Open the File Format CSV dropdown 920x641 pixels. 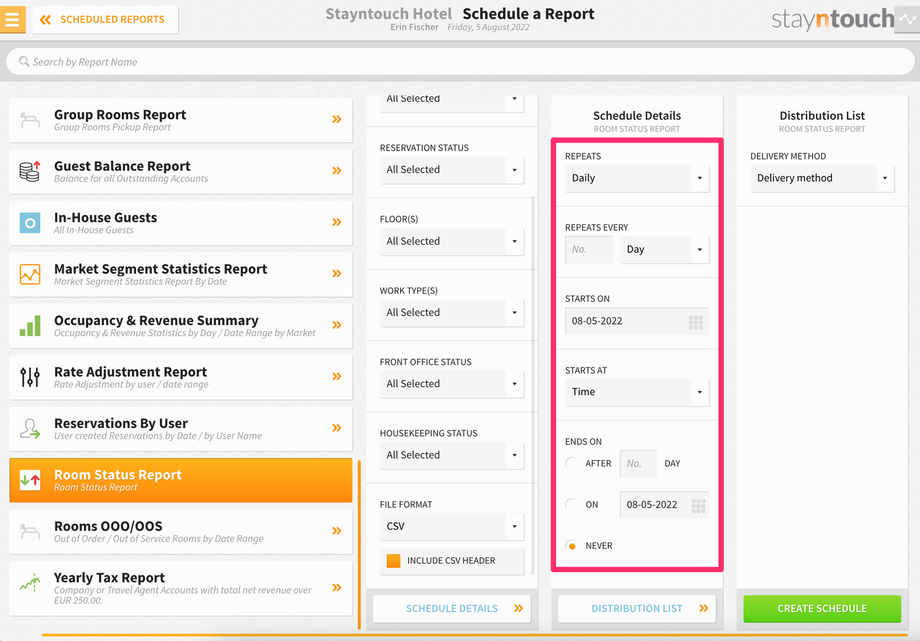452,527
